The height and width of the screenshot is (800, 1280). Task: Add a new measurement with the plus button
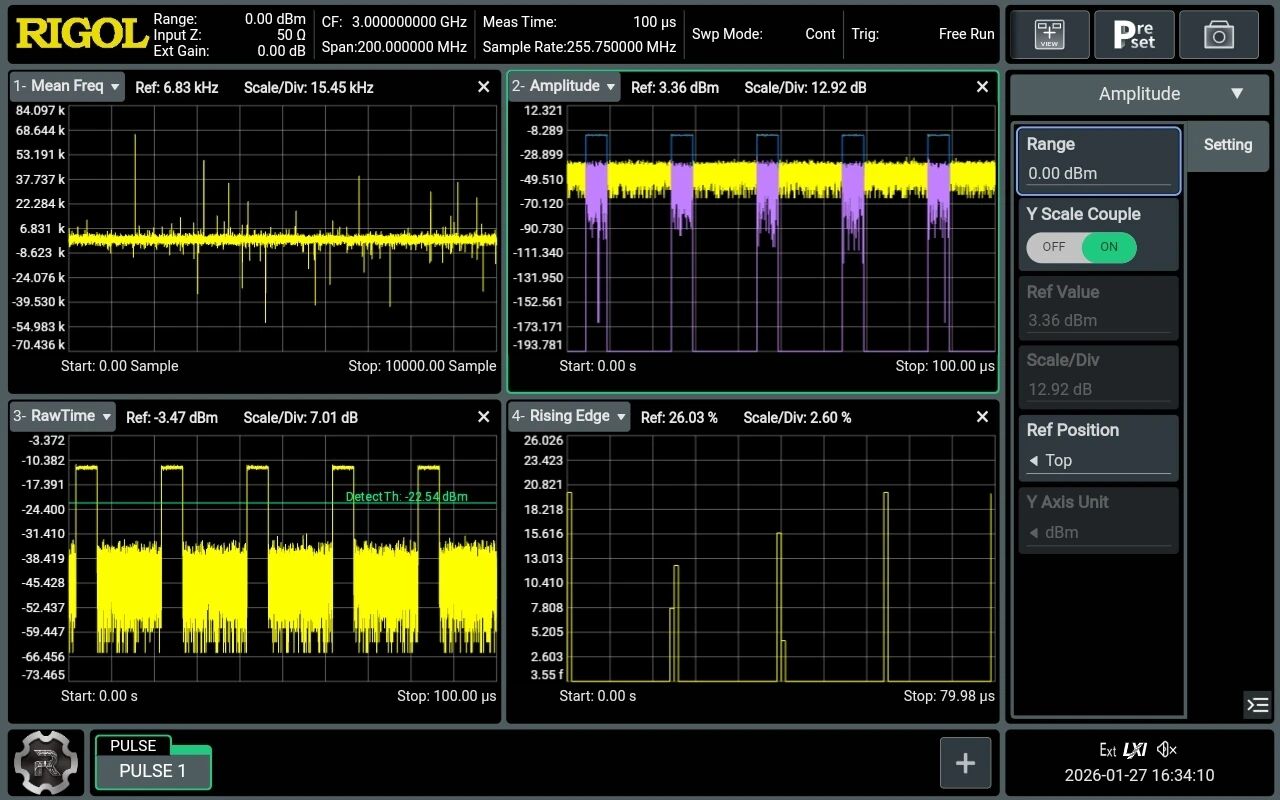pyautogui.click(x=965, y=763)
